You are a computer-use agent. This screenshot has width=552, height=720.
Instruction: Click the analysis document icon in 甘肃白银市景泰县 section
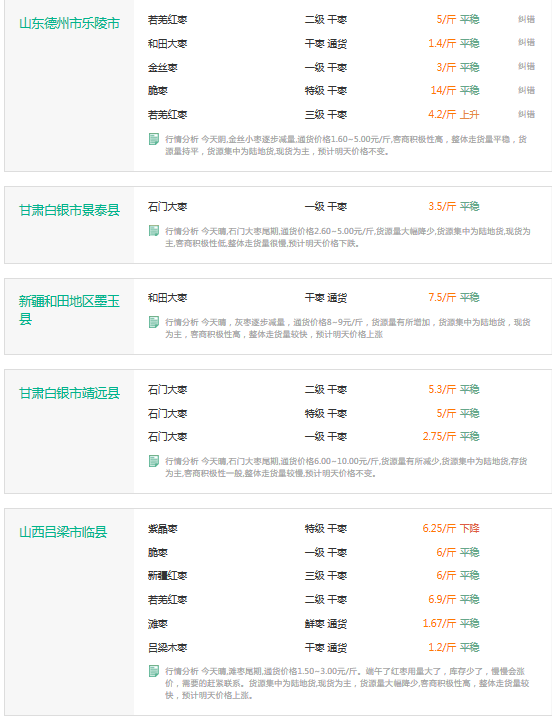coord(154,231)
